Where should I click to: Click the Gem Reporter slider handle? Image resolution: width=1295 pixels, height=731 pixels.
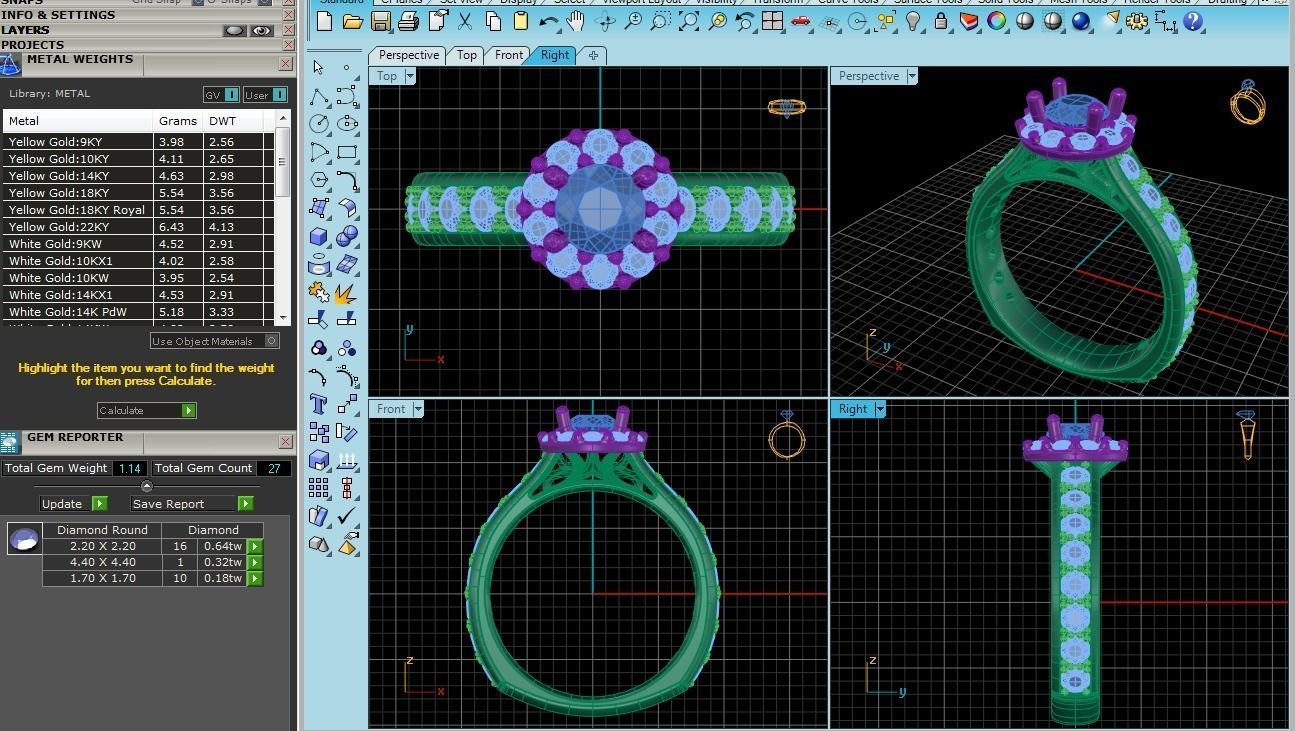[x=147, y=486]
